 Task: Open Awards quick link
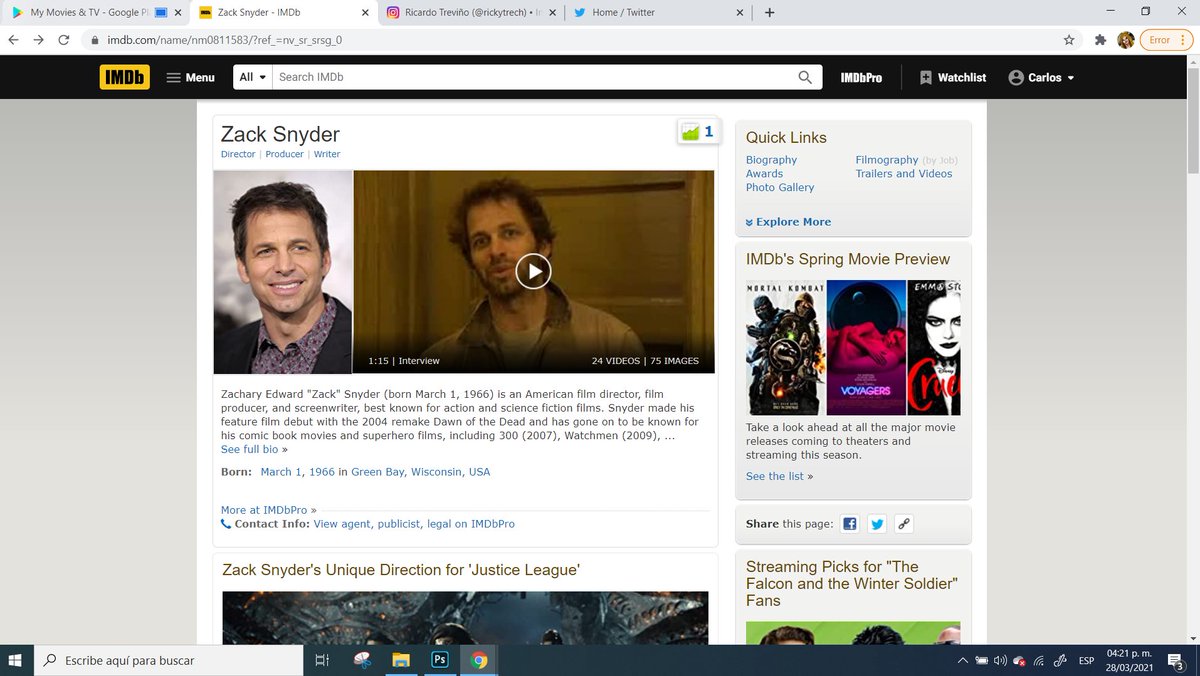click(764, 174)
